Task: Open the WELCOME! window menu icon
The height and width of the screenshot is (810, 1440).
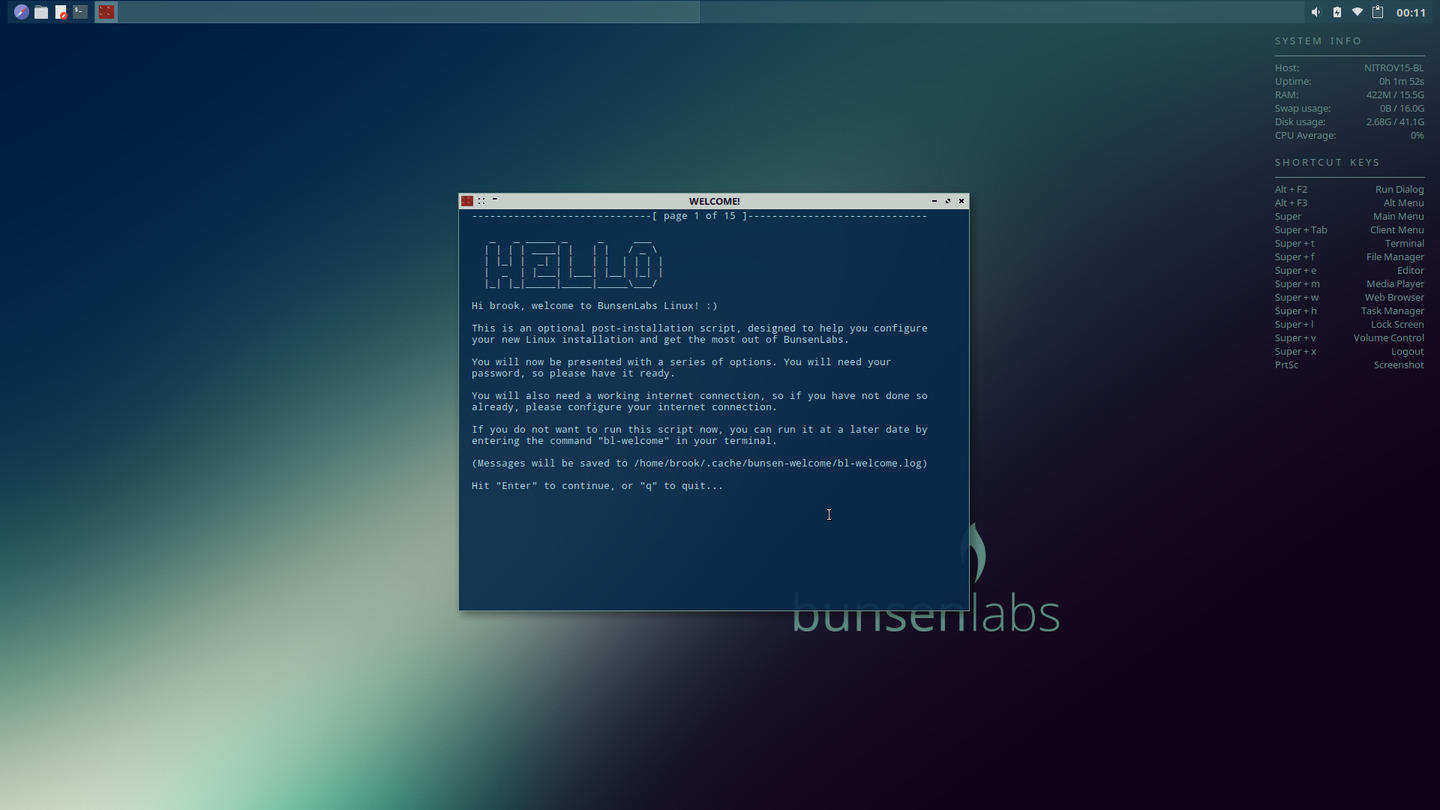Action: point(467,201)
